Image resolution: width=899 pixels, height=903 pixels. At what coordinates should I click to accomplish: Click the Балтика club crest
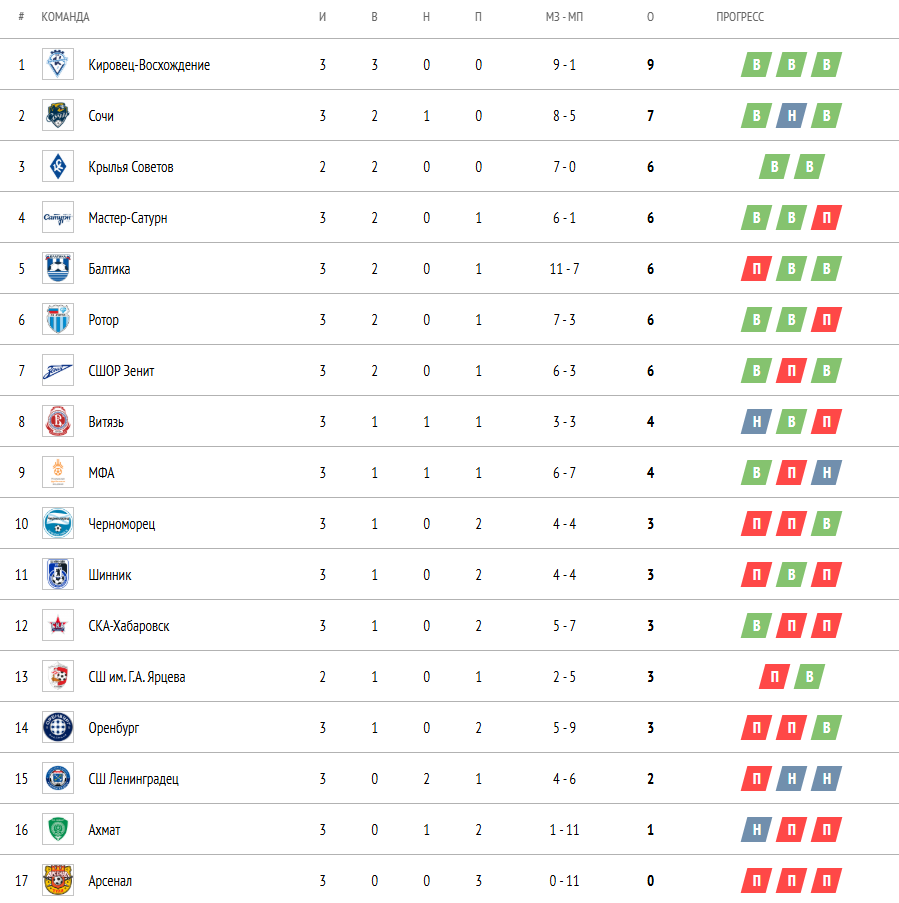coord(57,269)
